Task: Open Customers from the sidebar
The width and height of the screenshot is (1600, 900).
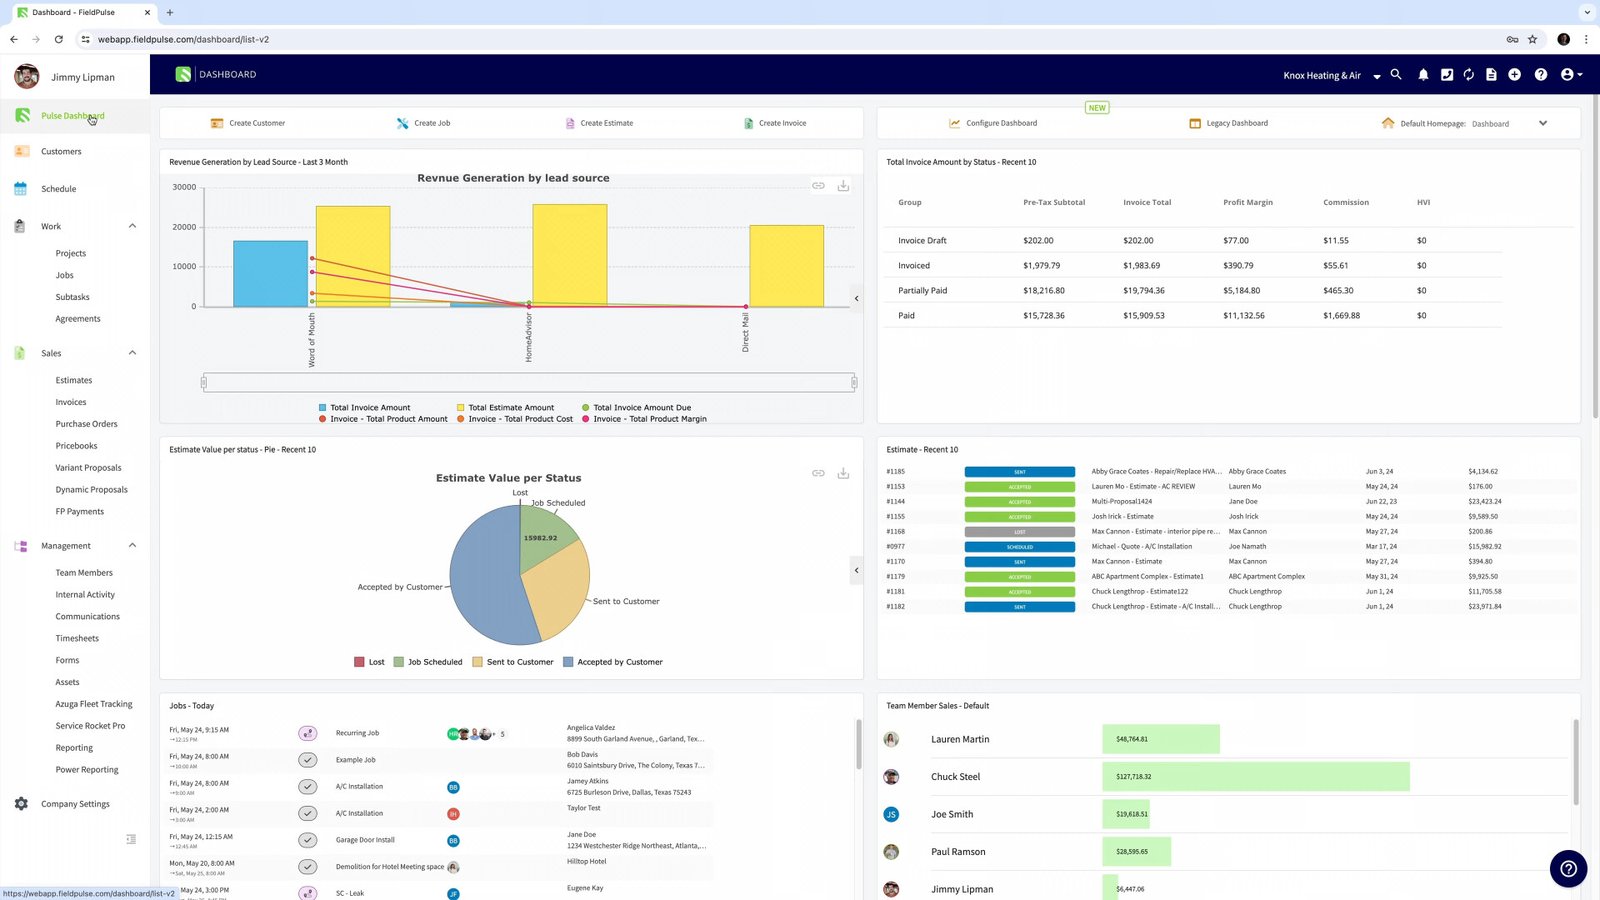Action: pyautogui.click(x=60, y=151)
